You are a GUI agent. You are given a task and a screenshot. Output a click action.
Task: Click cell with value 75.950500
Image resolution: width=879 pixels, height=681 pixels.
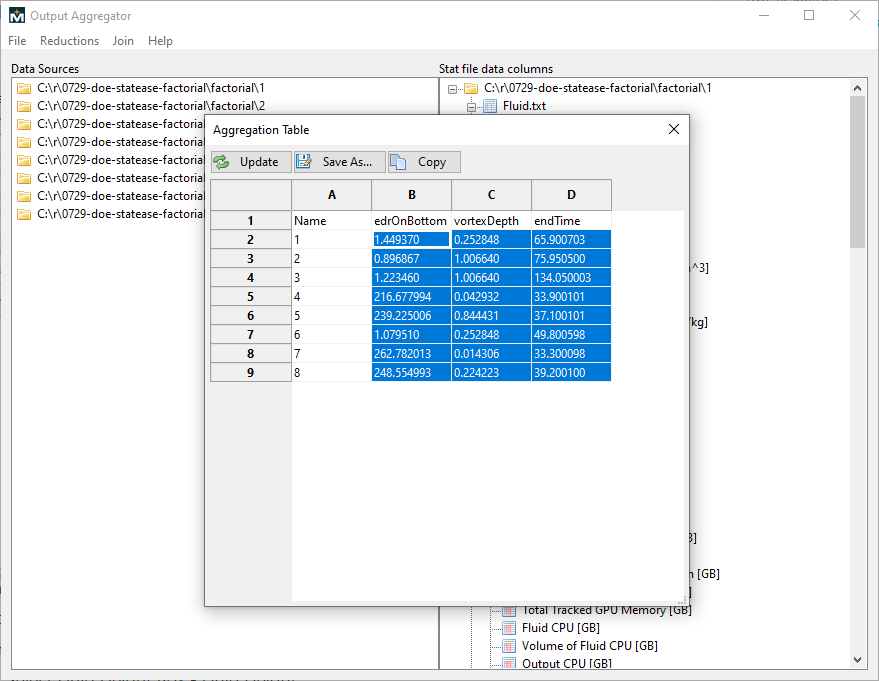(x=571, y=258)
